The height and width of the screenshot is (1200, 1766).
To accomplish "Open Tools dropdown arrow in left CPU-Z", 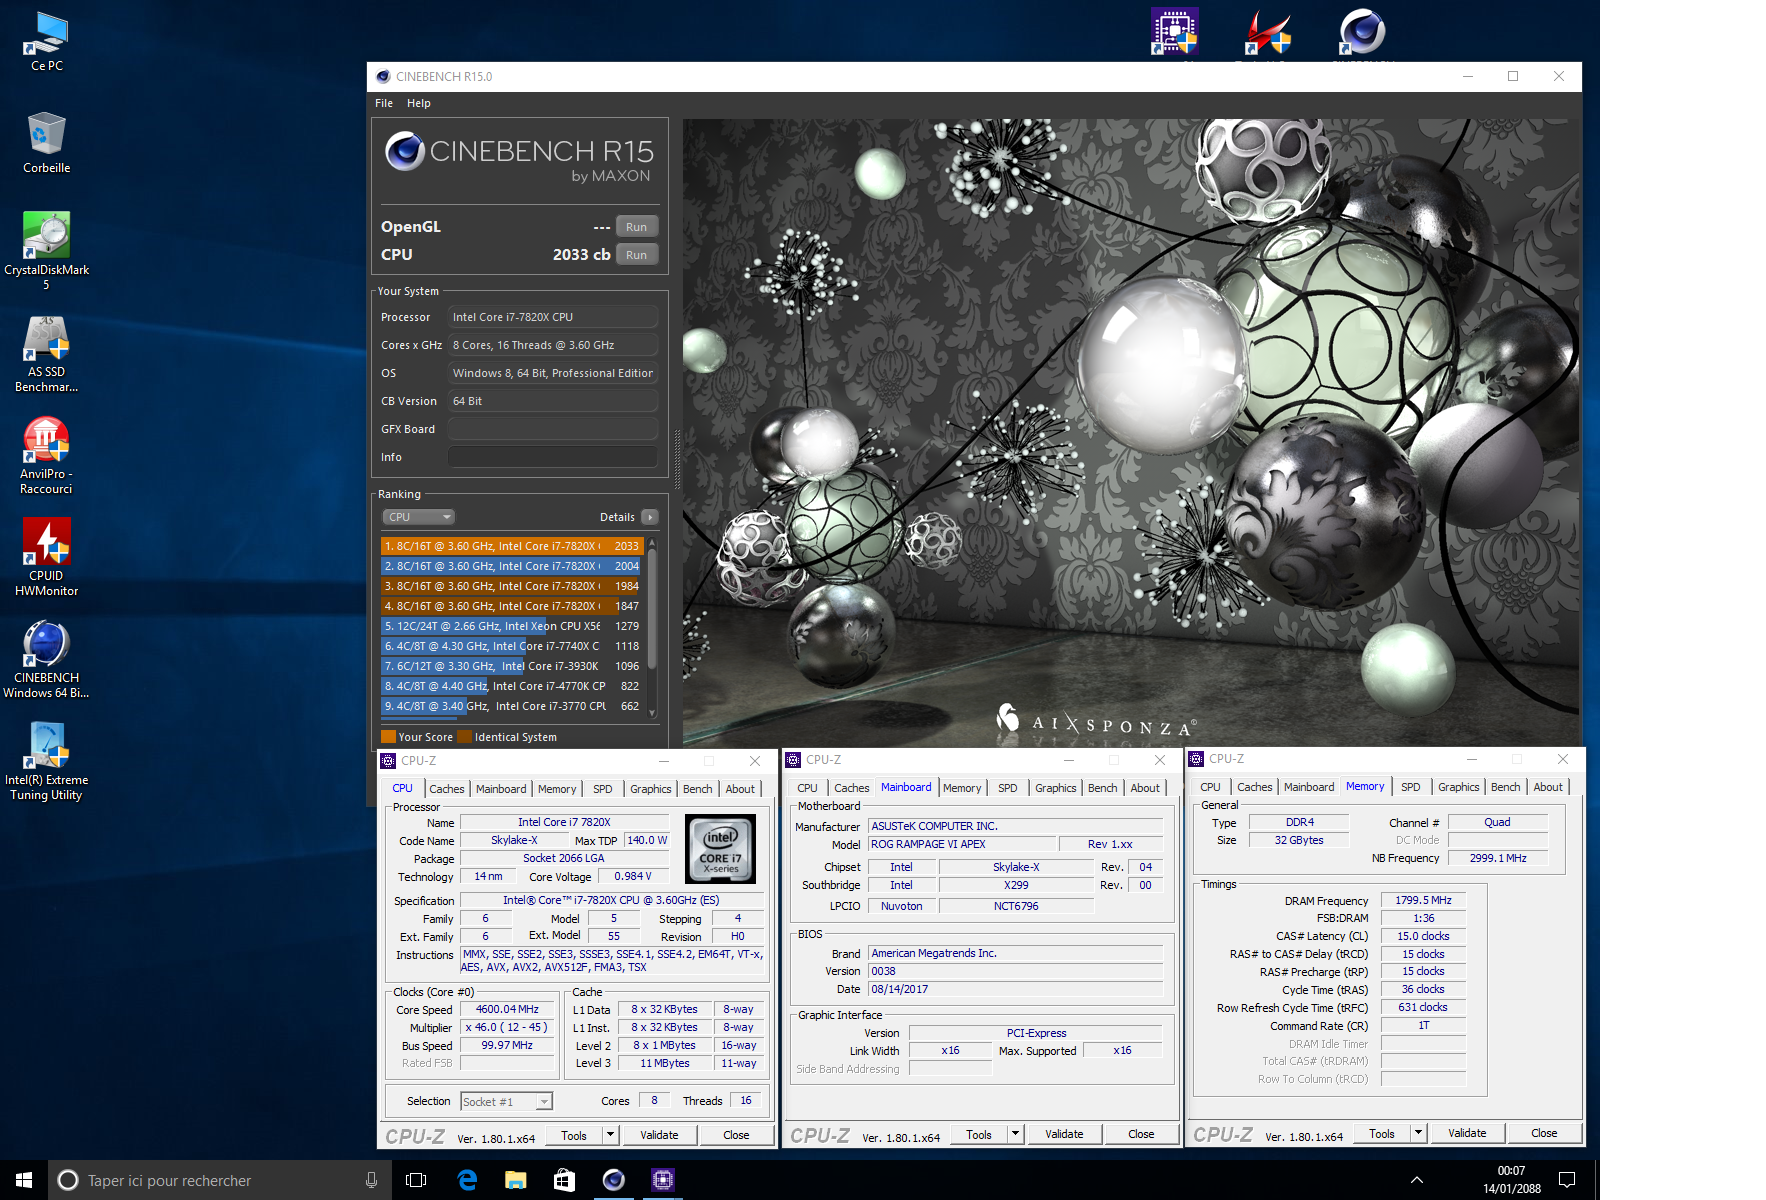I will pos(610,1135).
